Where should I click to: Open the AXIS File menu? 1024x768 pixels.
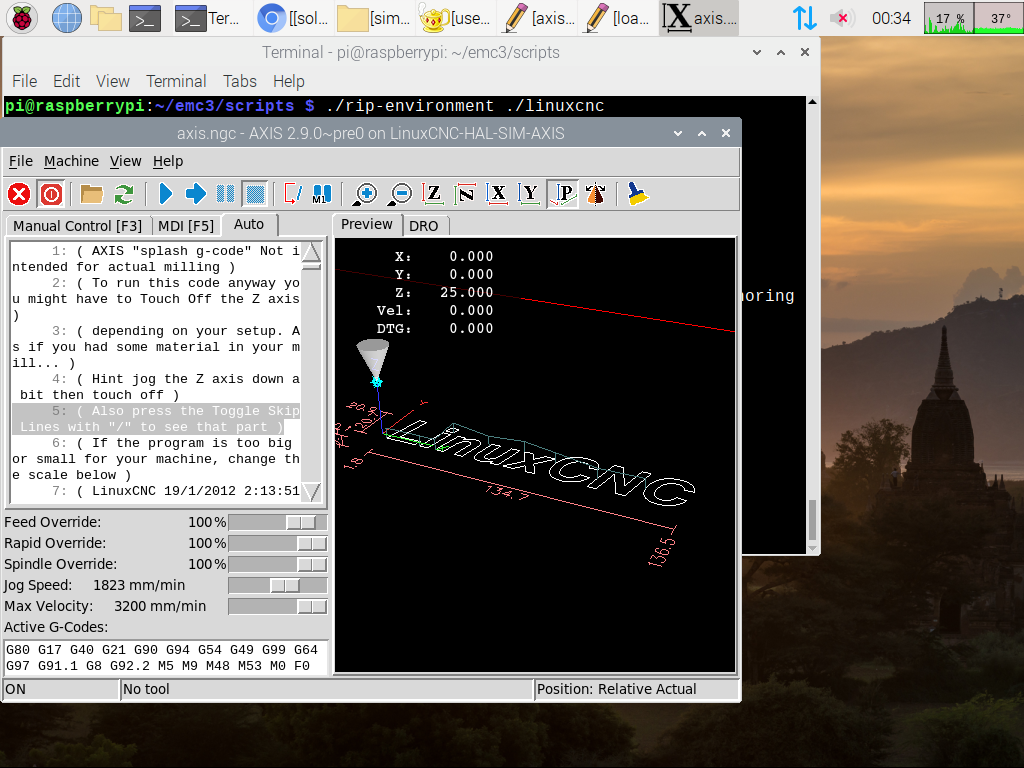(x=20, y=161)
